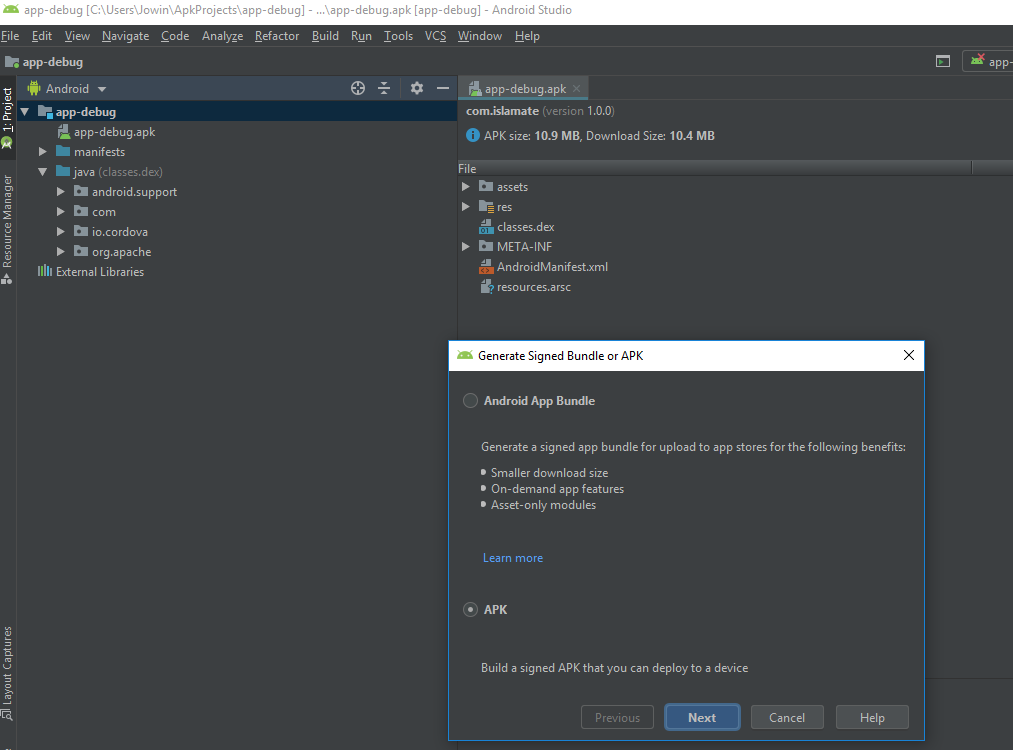Image resolution: width=1013 pixels, height=750 pixels.
Task: Switch to the app-debug.apk editor tab
Action: [x=523, y=89]
